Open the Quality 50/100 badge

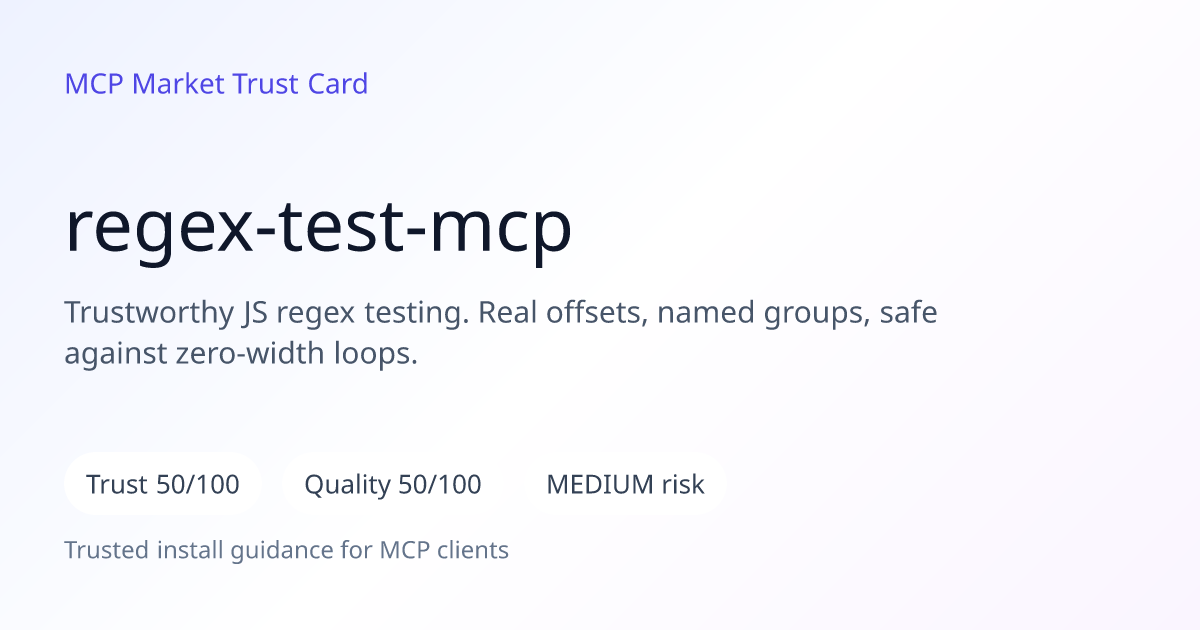point(393,485)
